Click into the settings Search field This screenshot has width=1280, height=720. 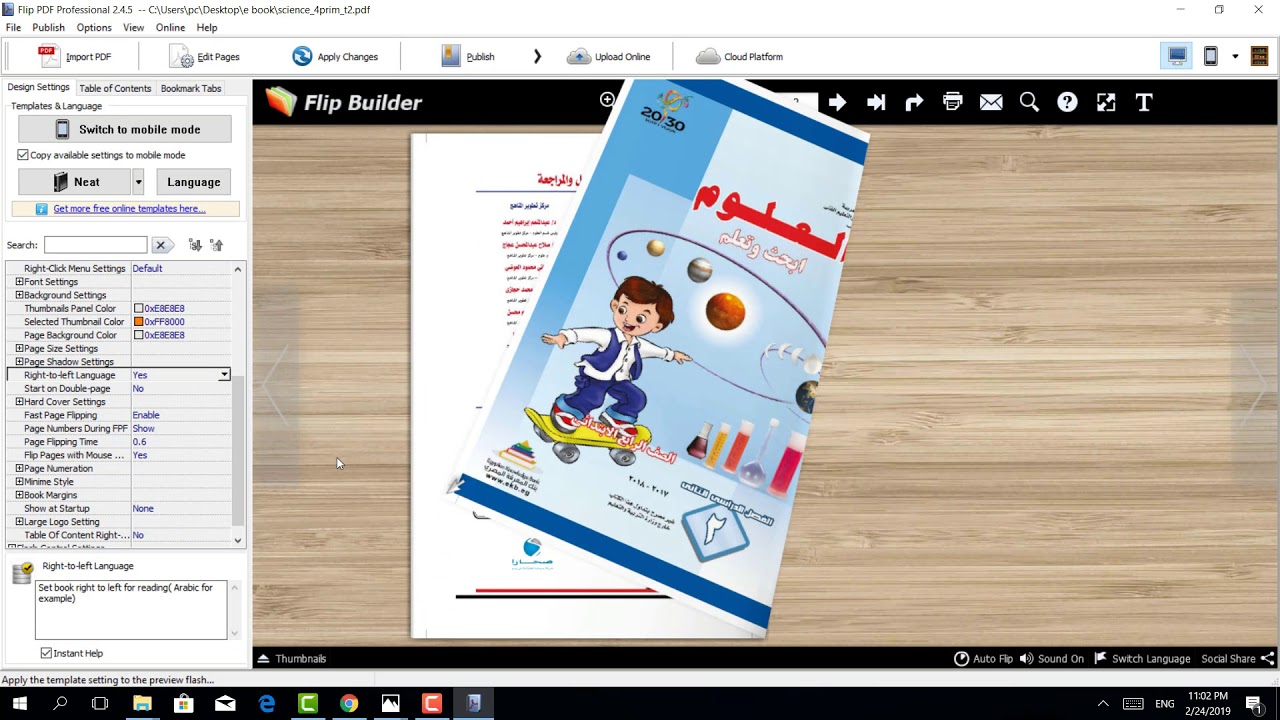point(96,245)
